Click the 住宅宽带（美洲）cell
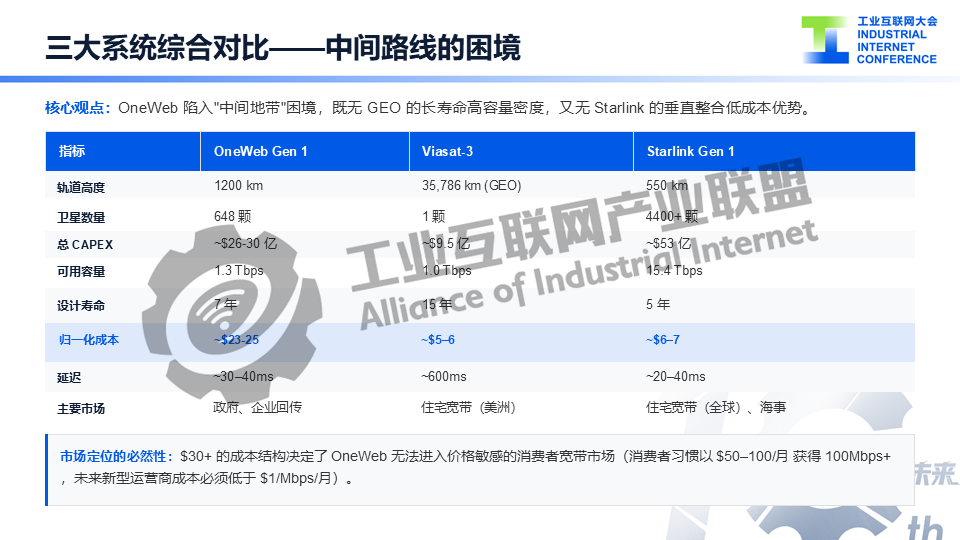 click(x=470, y=407)
